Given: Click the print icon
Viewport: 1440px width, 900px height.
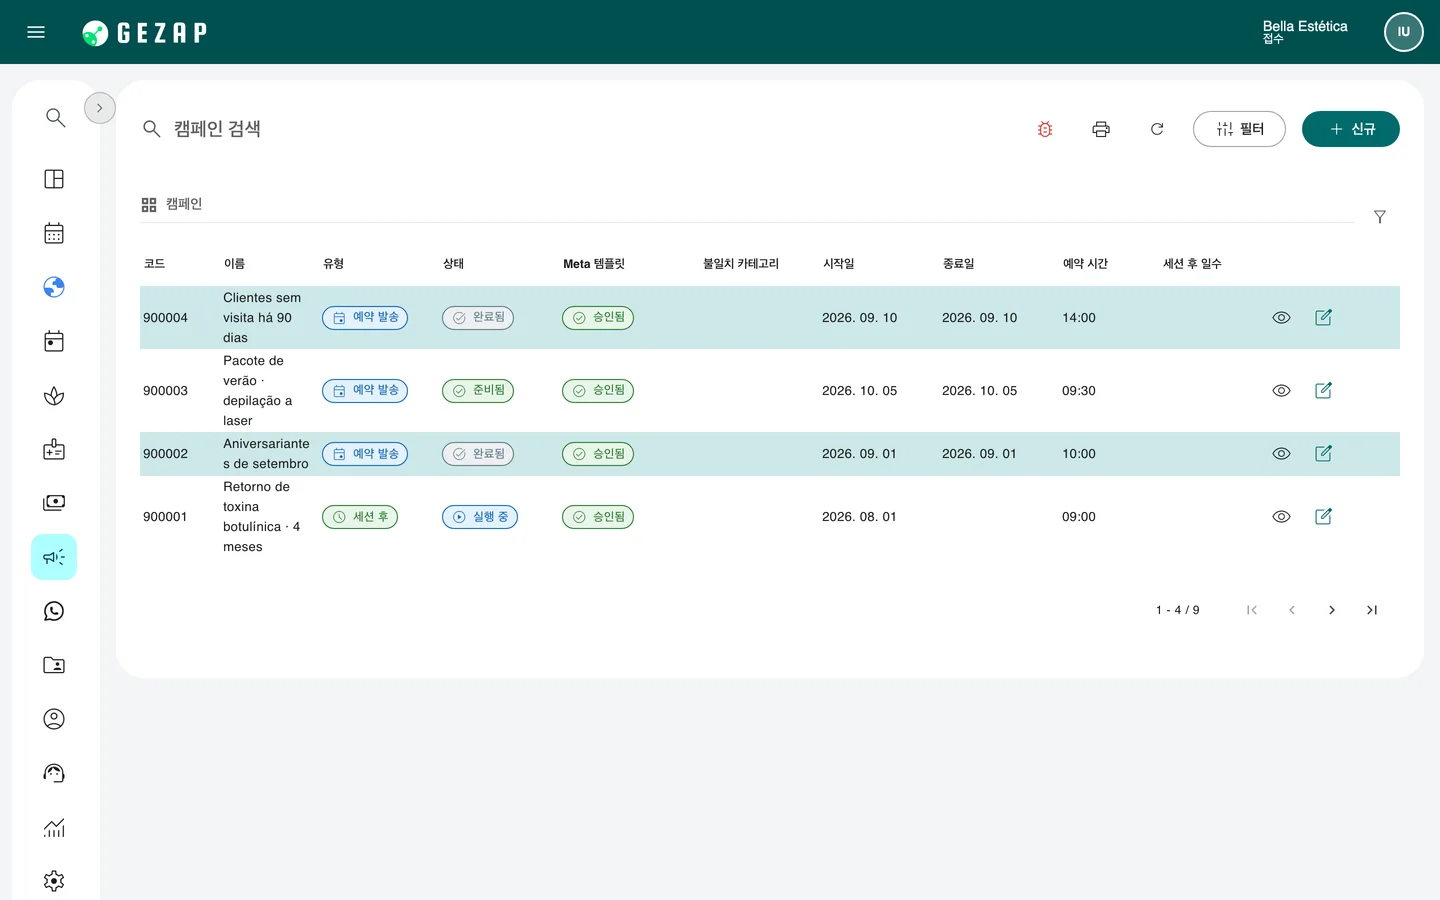Looking at the screenshot, I should pos(1101,129).
